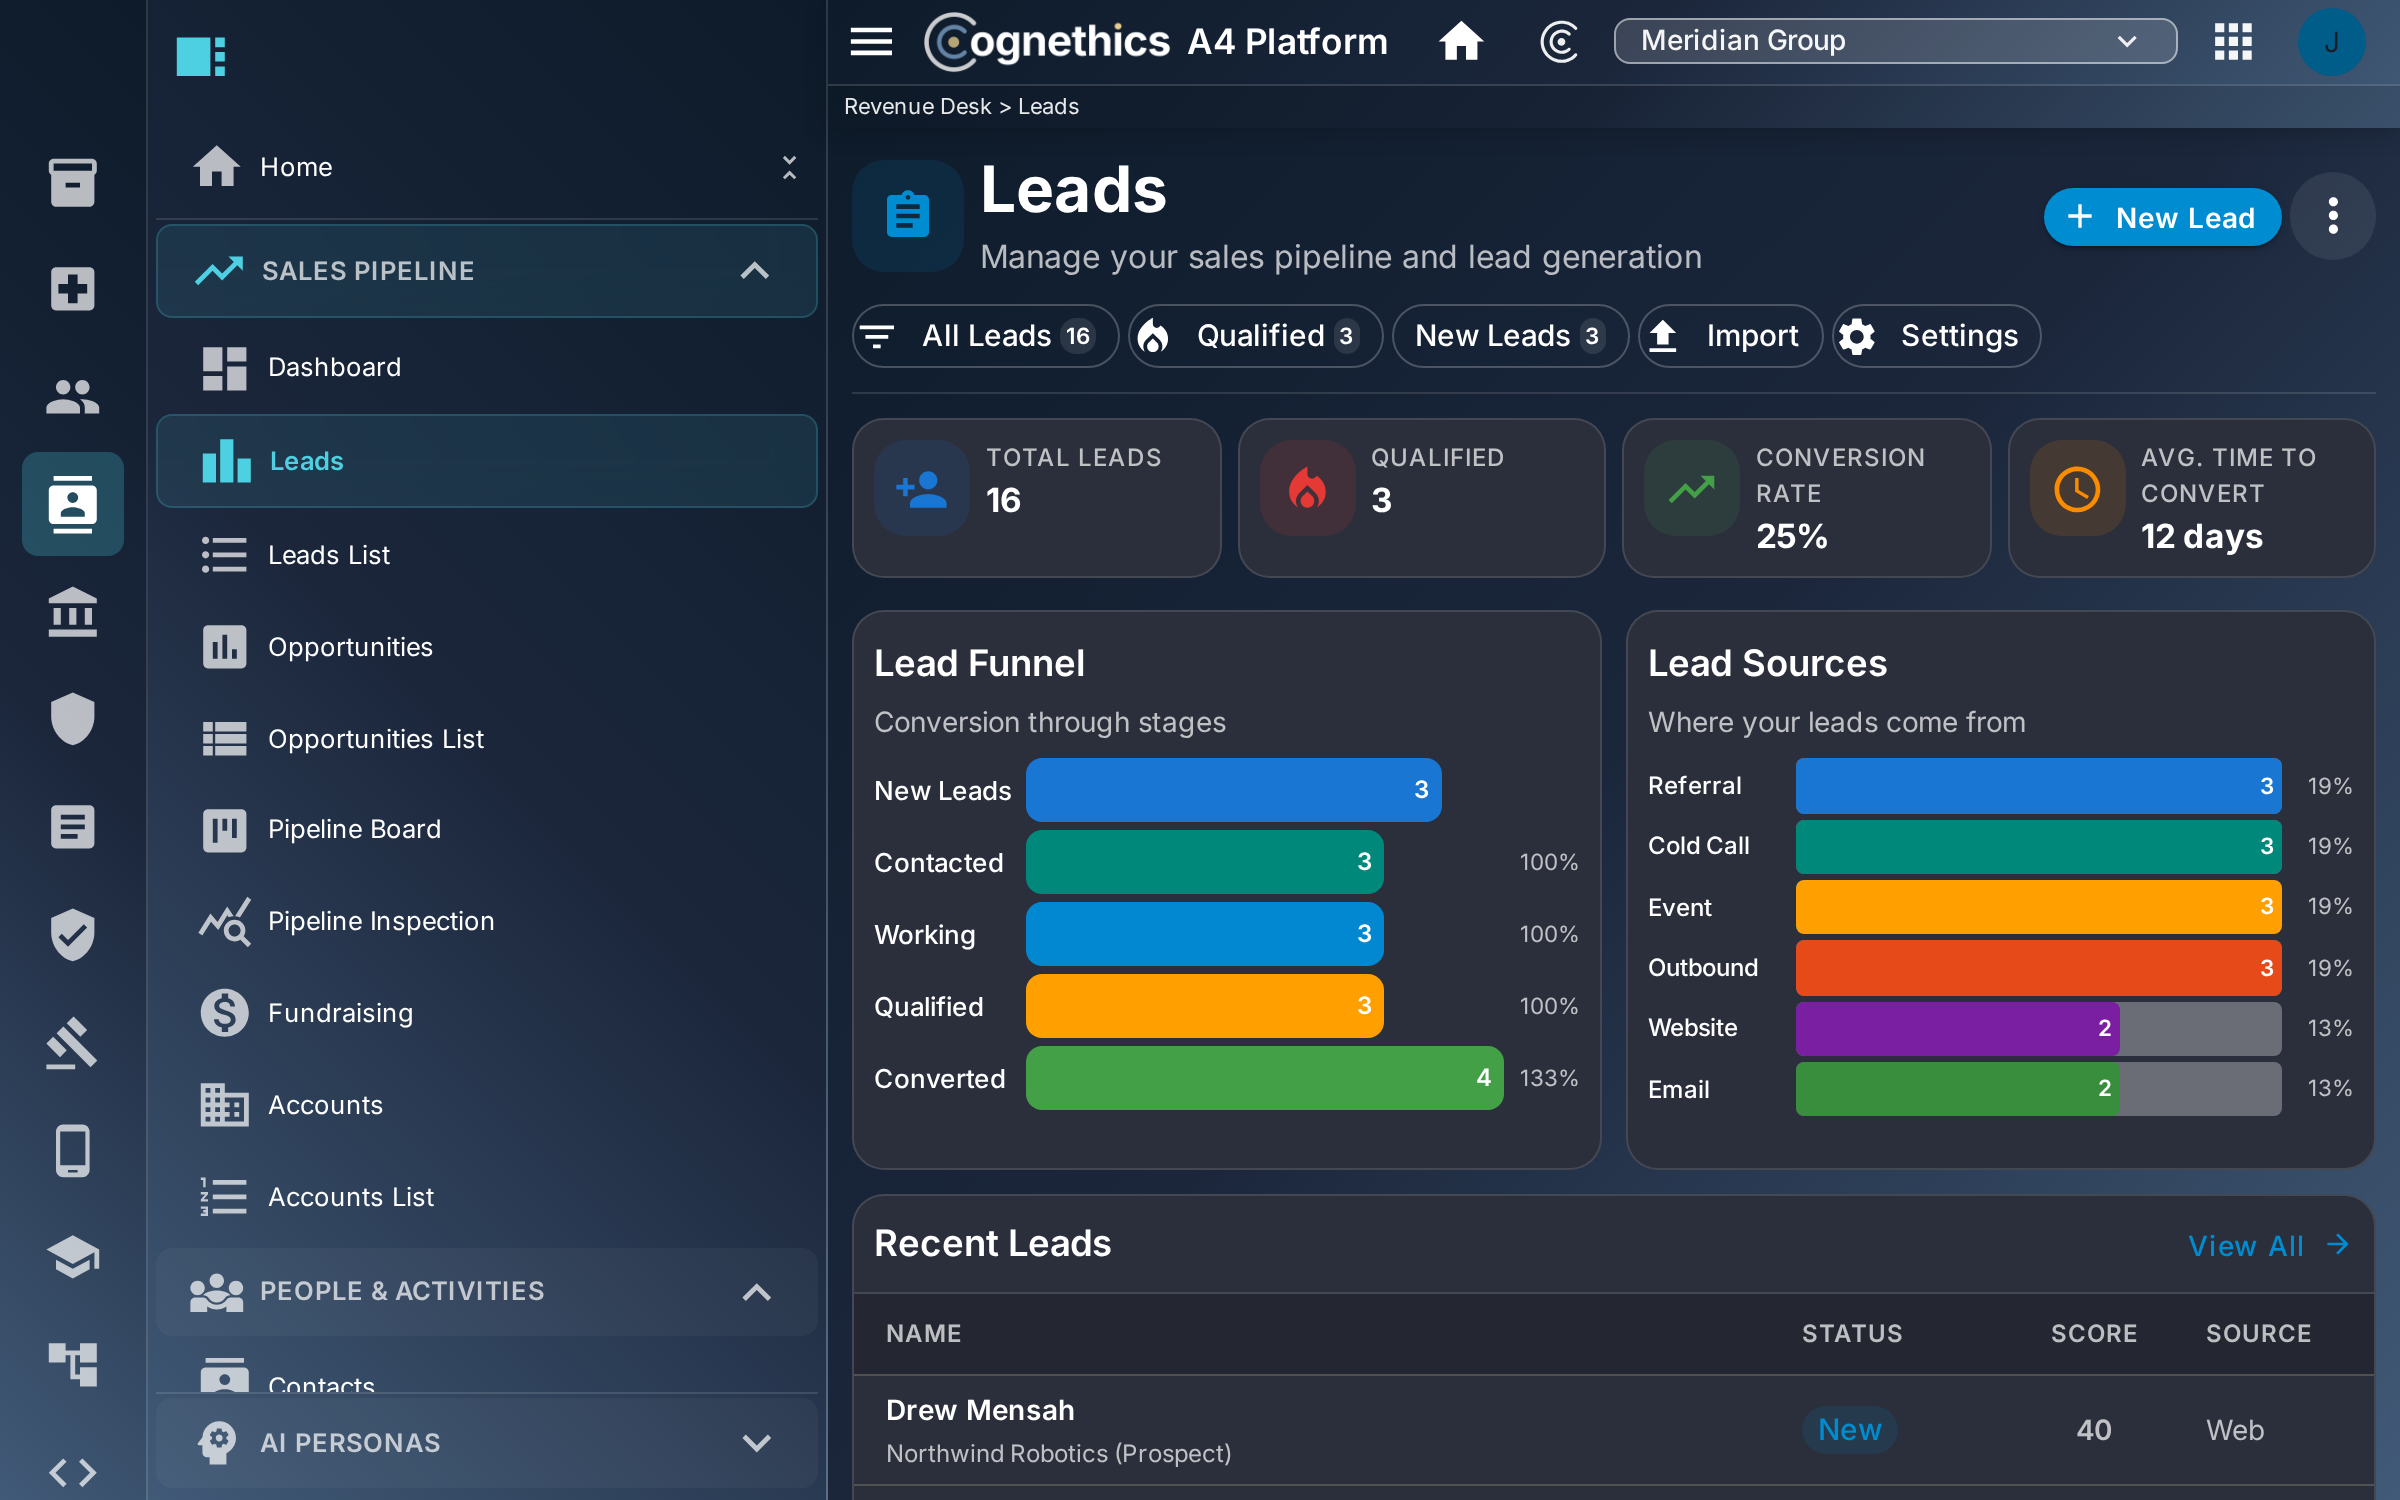Open the Drew Mensah lead row

1613,1430
